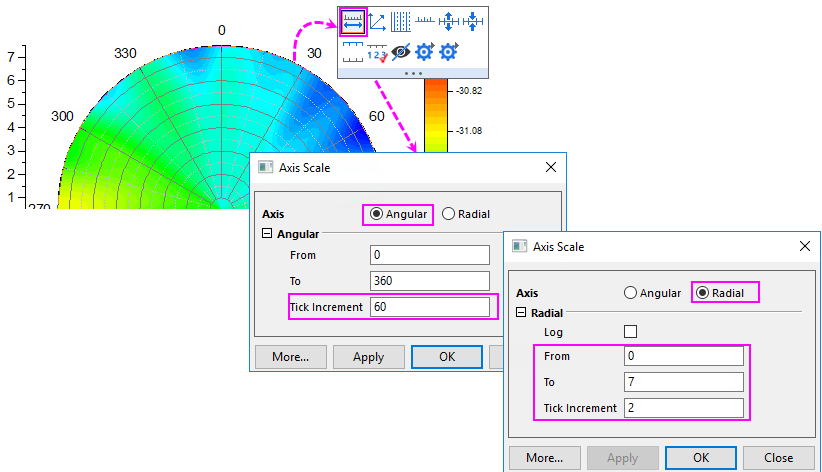Click the tick style icon in mini toolbar
The height and width of the screenshot is (472, 822).
(425, 21)
